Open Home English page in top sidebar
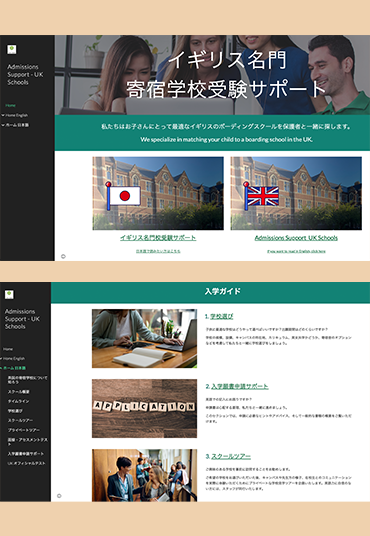The height and width of the screenshot is (536, 370). (x=17, y=116)
